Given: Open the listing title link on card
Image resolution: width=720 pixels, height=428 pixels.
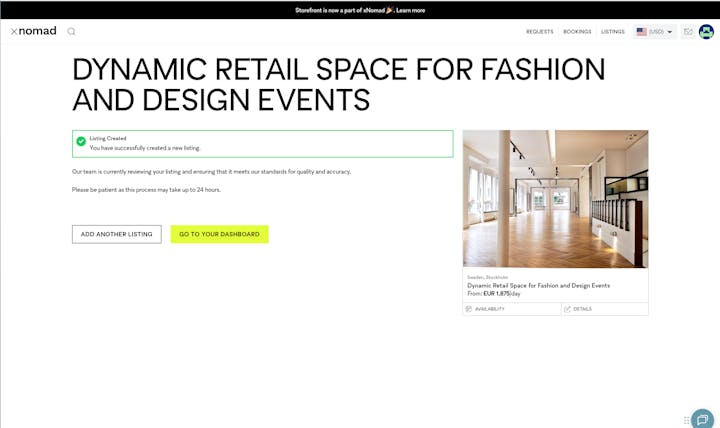Looking at the screenshot, I should point(538,285).
